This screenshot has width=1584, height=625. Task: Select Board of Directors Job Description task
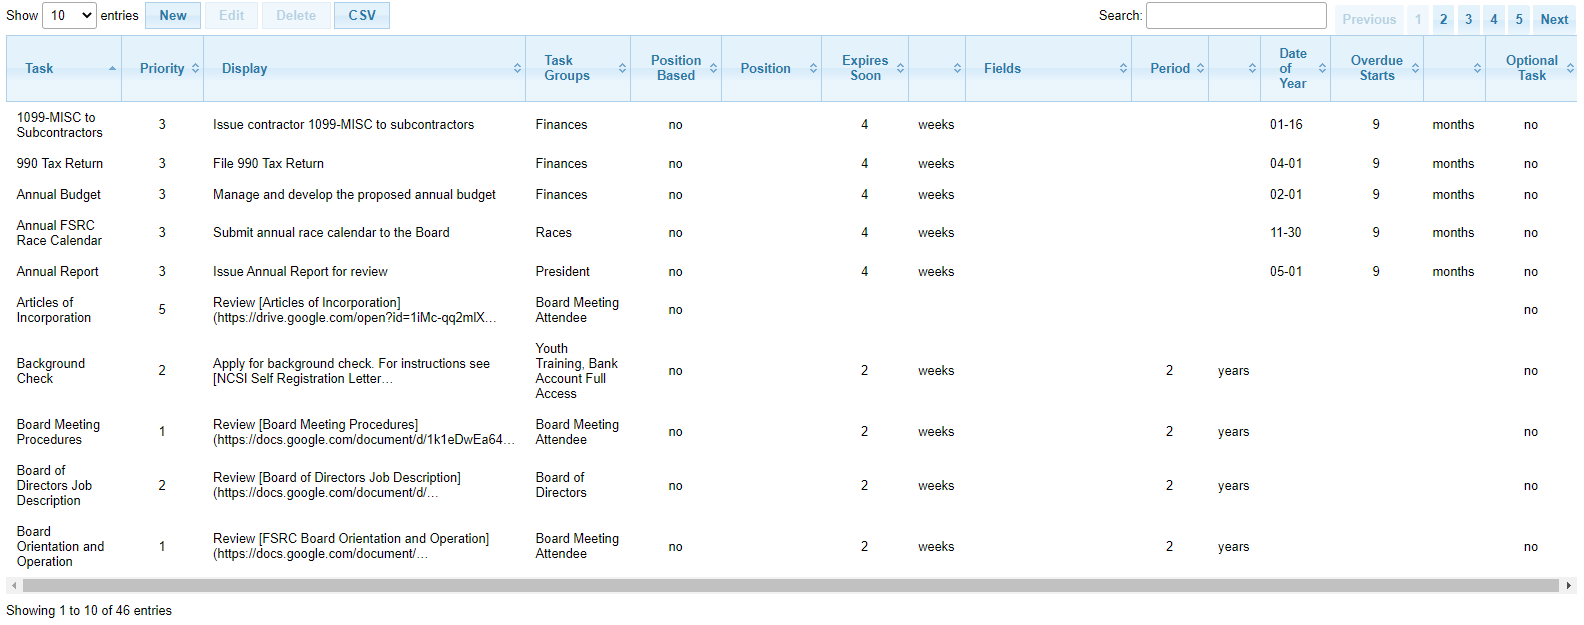[x=54, y=485]
